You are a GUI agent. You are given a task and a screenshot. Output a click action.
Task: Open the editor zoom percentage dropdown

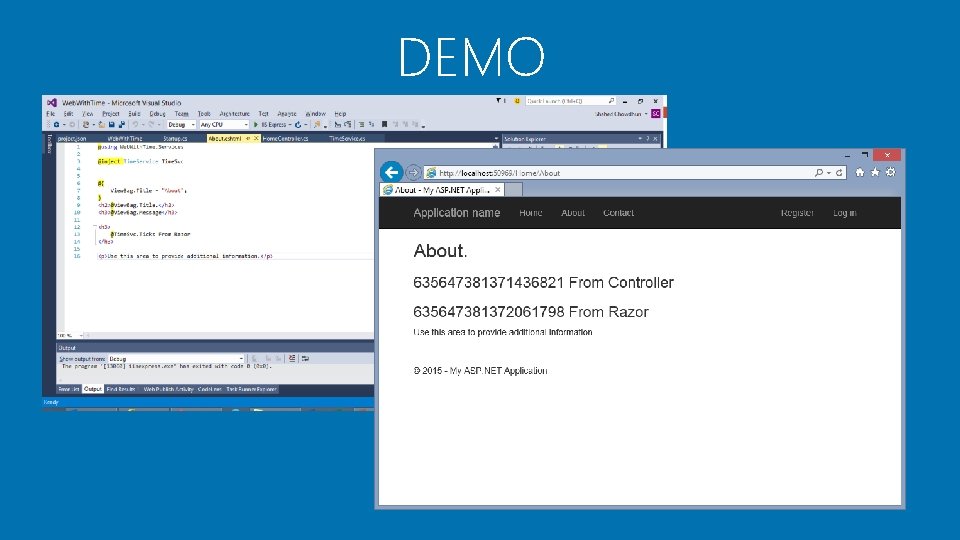tap(70, 336)
